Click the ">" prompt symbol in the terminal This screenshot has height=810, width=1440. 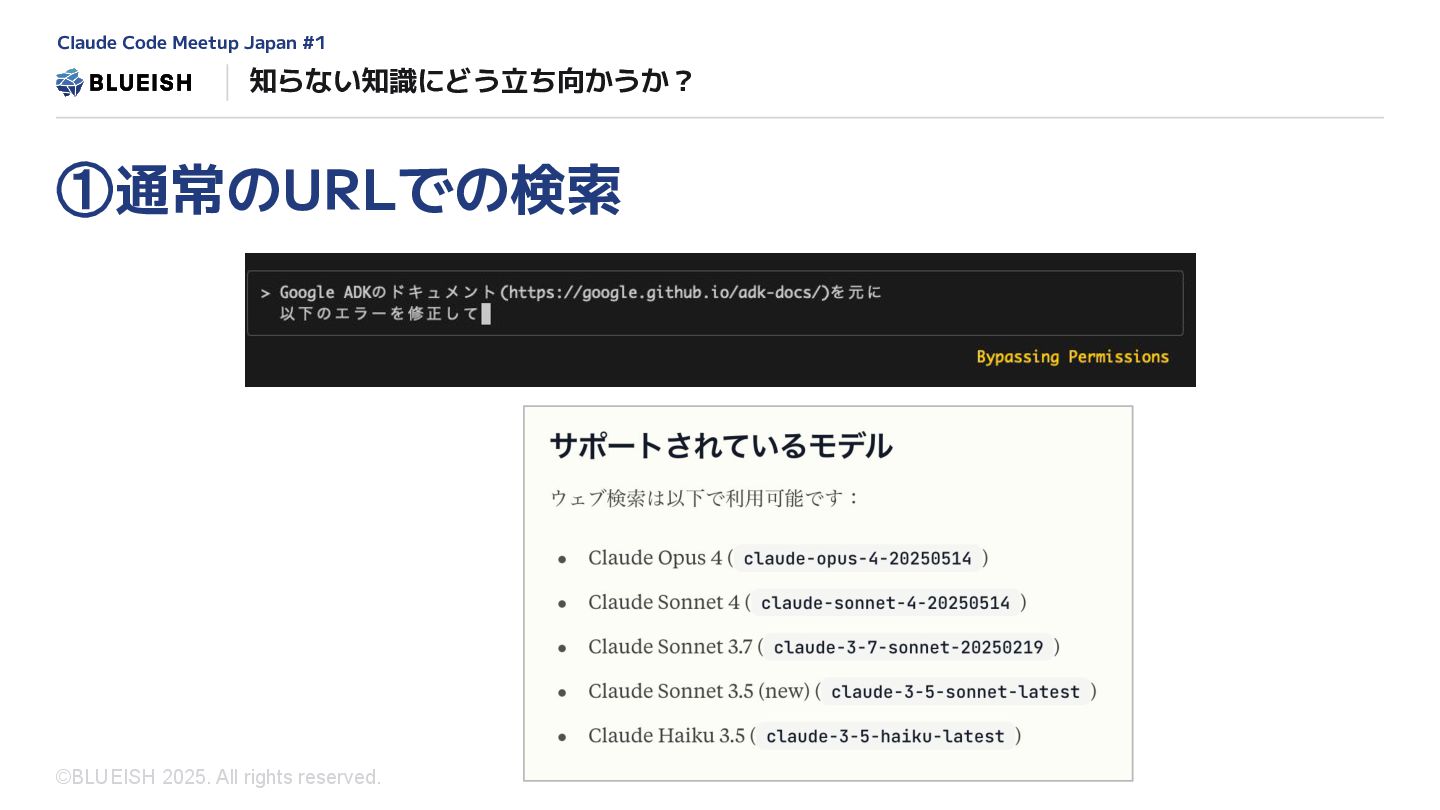coord(265,293)
